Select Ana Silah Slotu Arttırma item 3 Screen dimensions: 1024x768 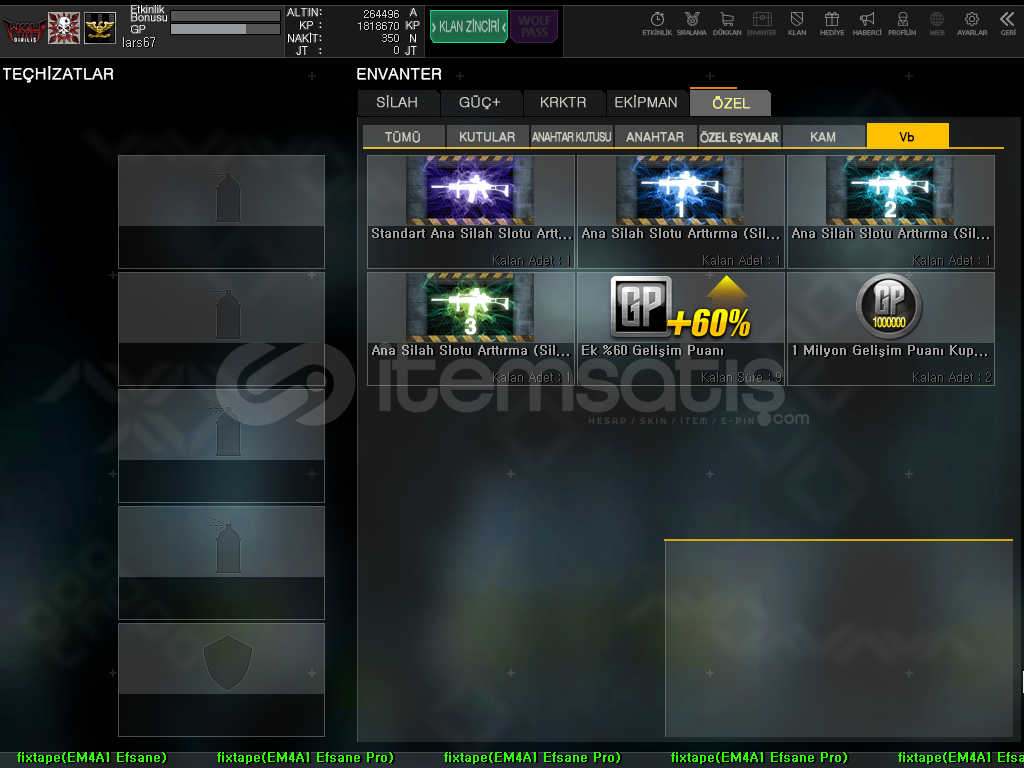point(470,328)
